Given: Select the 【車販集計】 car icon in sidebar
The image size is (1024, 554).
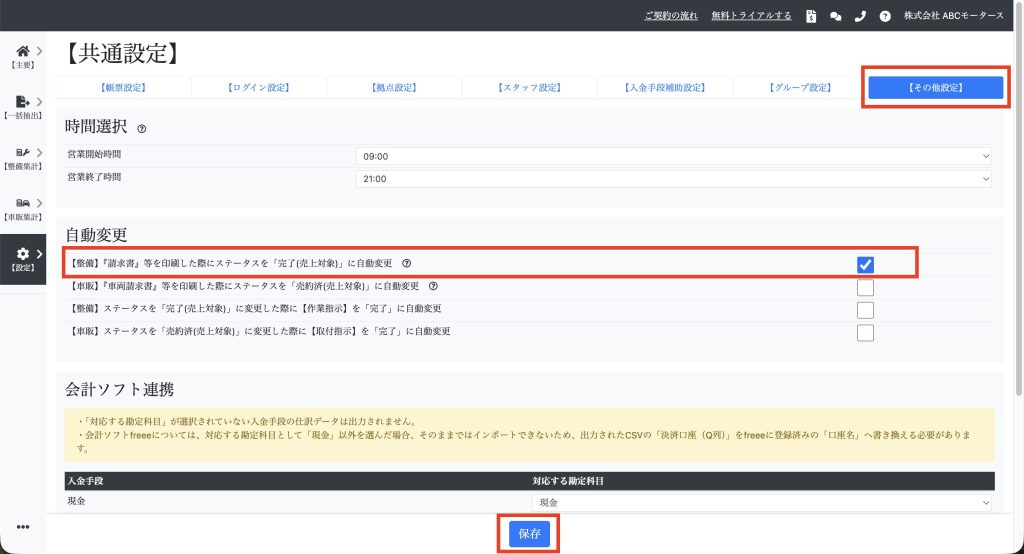Looking at the screenshot, I should 23,206.
